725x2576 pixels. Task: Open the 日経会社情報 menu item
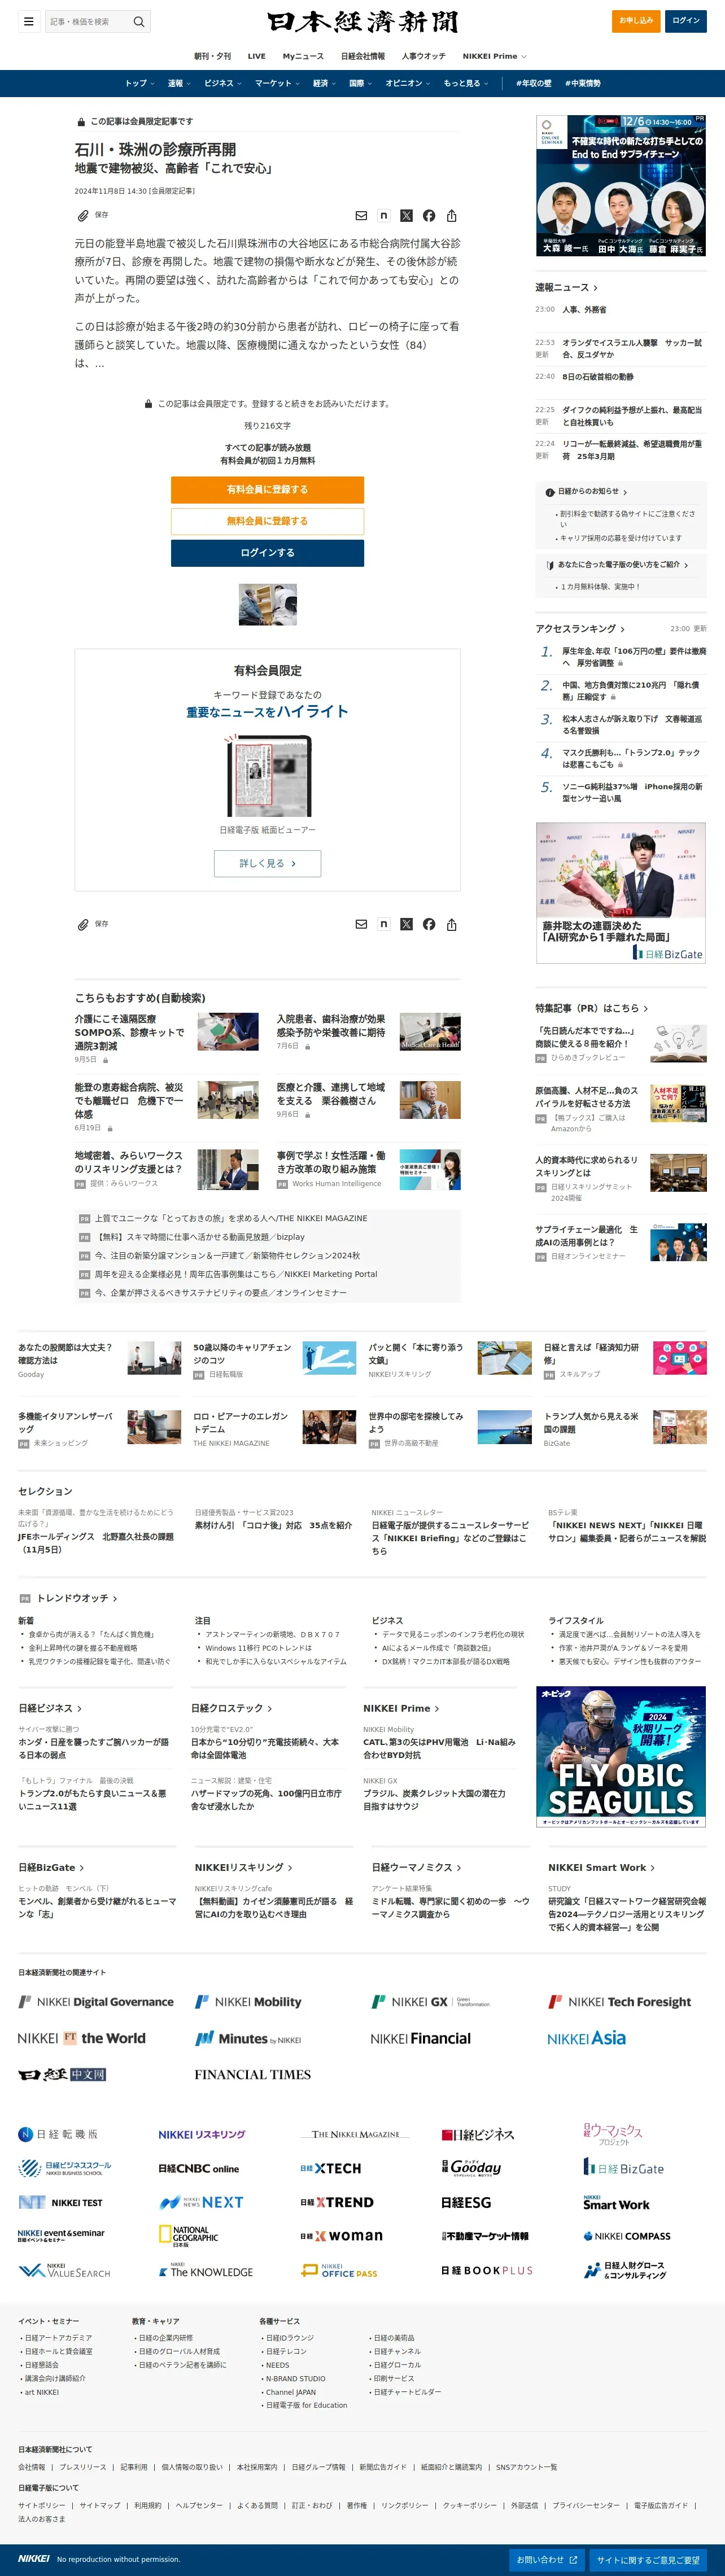tap(363, 56)
